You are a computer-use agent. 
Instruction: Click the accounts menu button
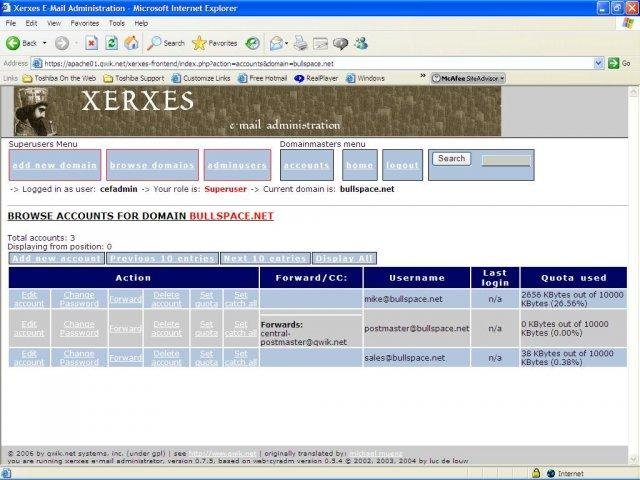[307, 165]
